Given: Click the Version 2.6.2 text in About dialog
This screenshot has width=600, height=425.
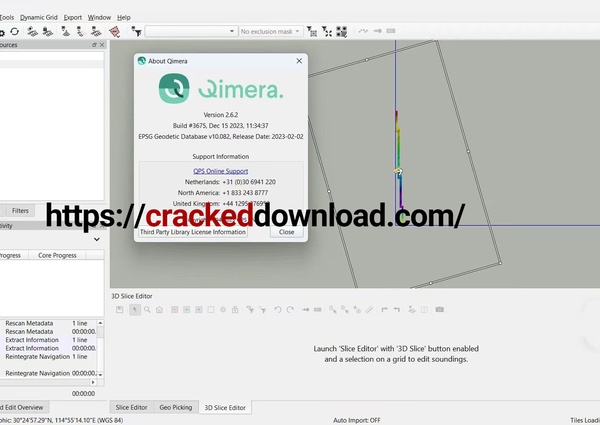Looking at the screenshot, I should click(221, 115).
